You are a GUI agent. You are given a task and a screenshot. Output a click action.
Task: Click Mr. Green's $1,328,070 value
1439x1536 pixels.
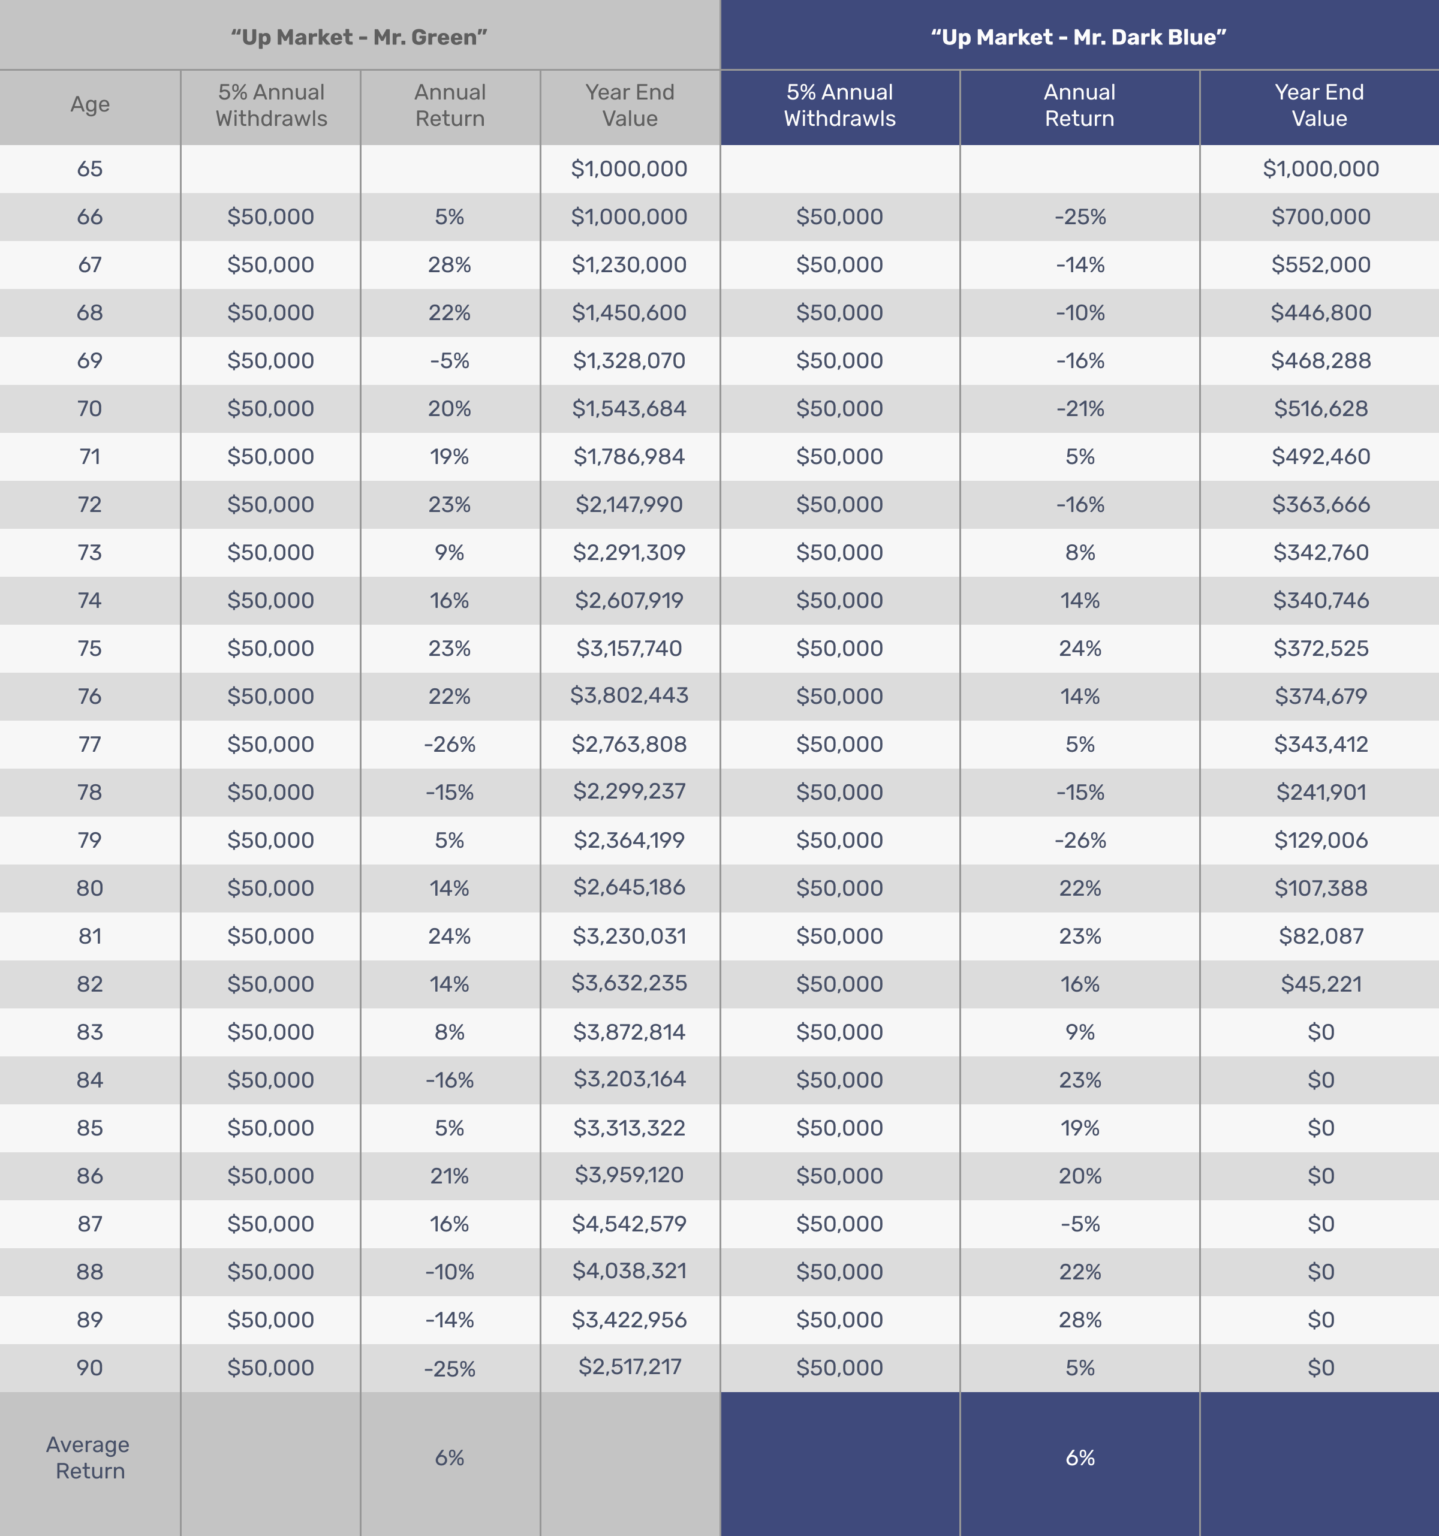pyautogui.click(x=629, y=361)
